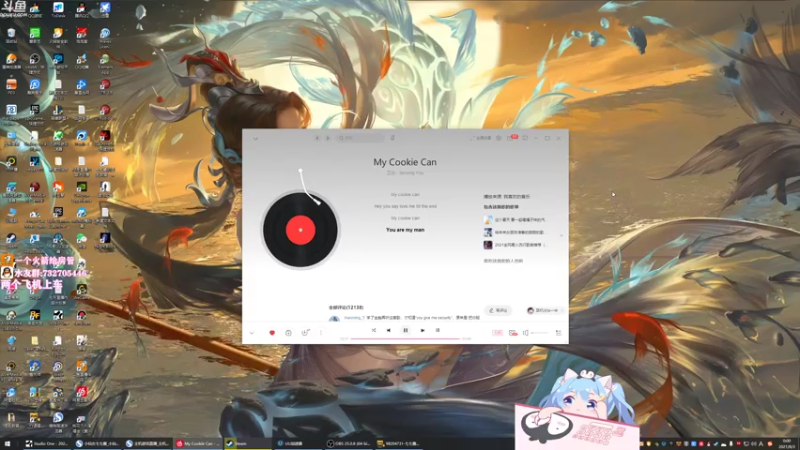The image size is (800, 450).
Task: Toggle the desktop lyrics icon beside next
Action: (x=437, y=331)
